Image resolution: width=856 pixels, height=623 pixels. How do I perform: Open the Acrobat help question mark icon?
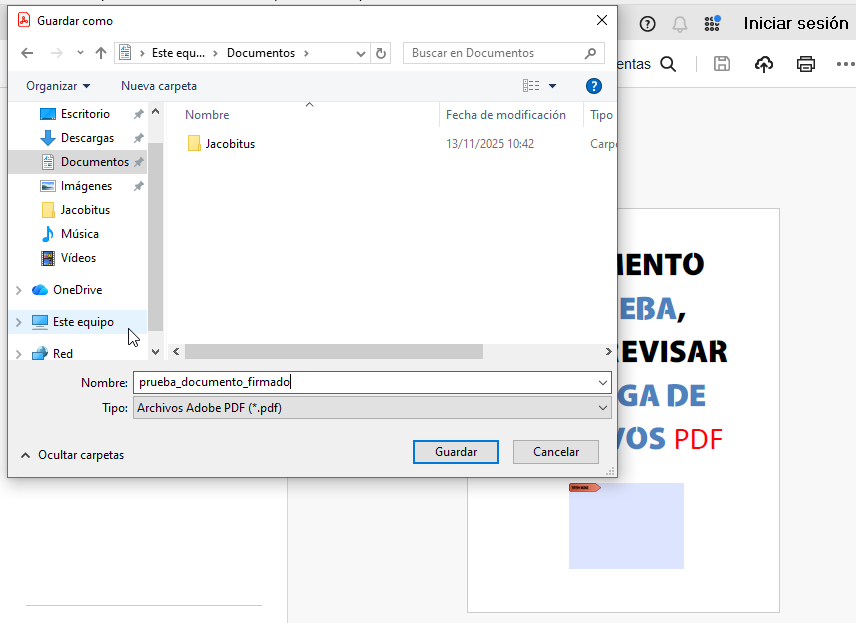[x=648, y=24]
